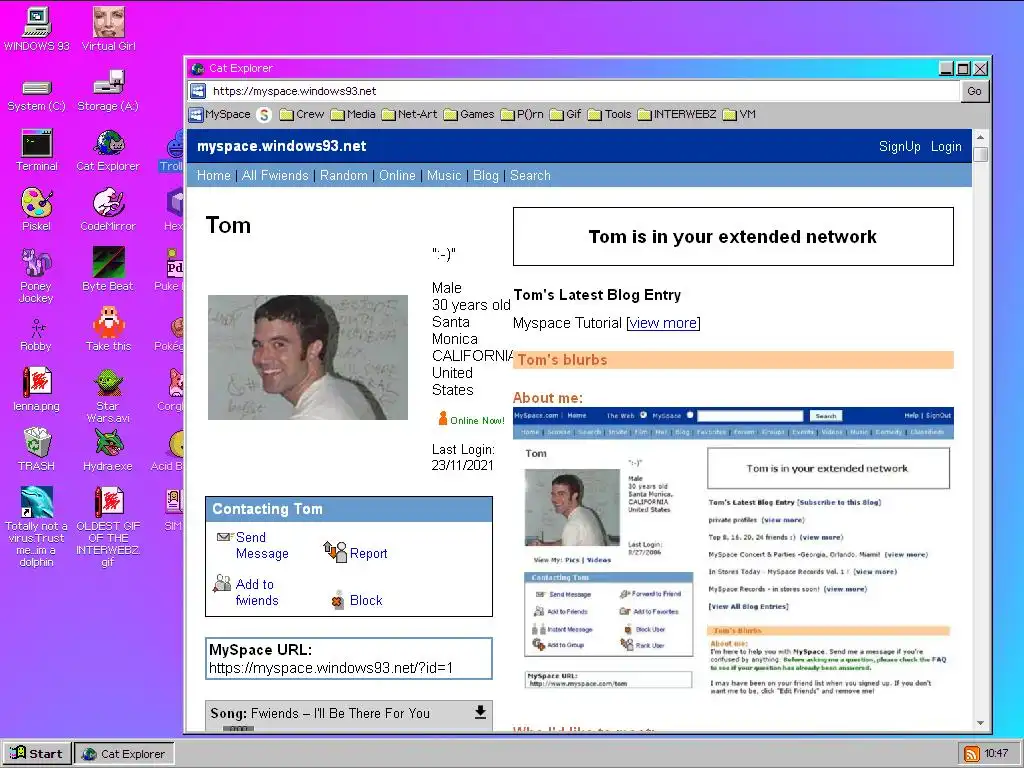Click view more for the blog entry

[663, 323]
